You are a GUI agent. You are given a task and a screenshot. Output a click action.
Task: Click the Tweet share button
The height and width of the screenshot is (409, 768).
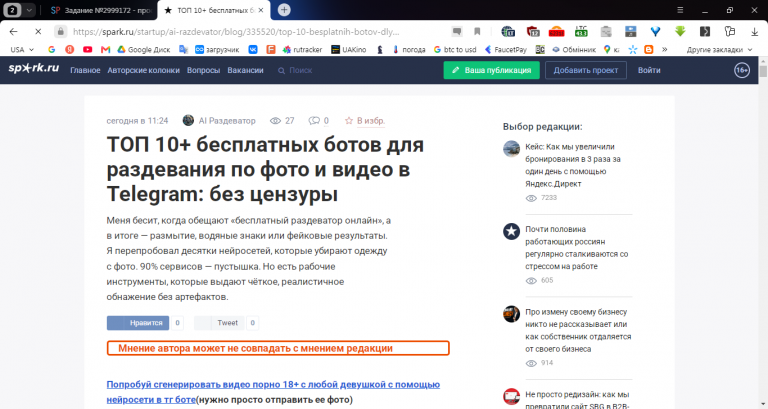click(x=219, y=323)
